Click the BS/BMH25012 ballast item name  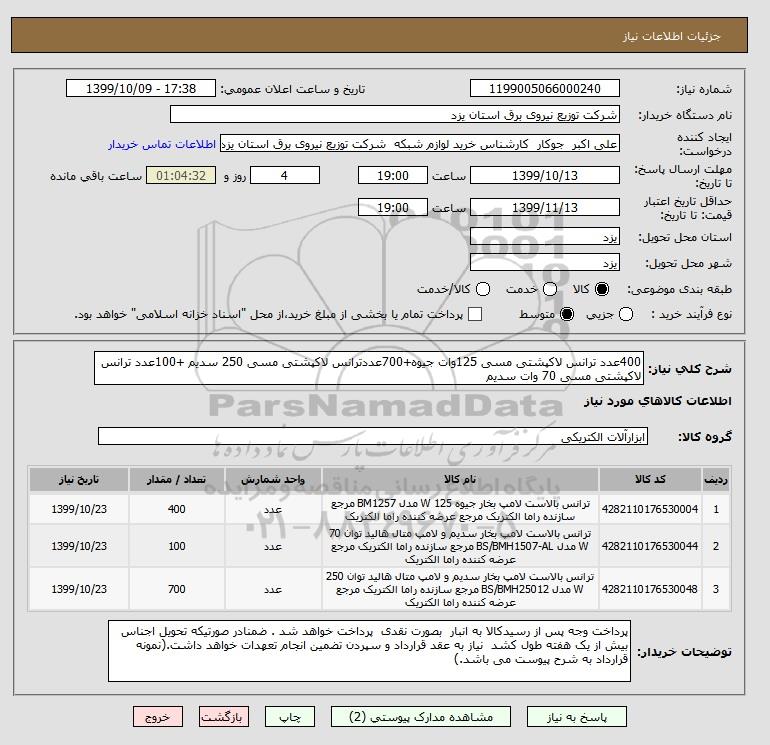pos(460,589)
